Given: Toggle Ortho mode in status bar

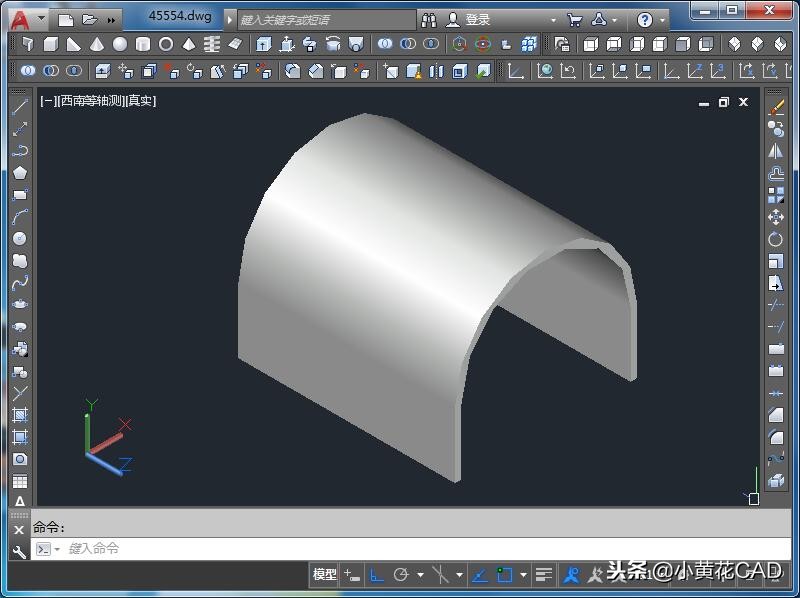Looking at the screenshot, I should pos(377,575).
